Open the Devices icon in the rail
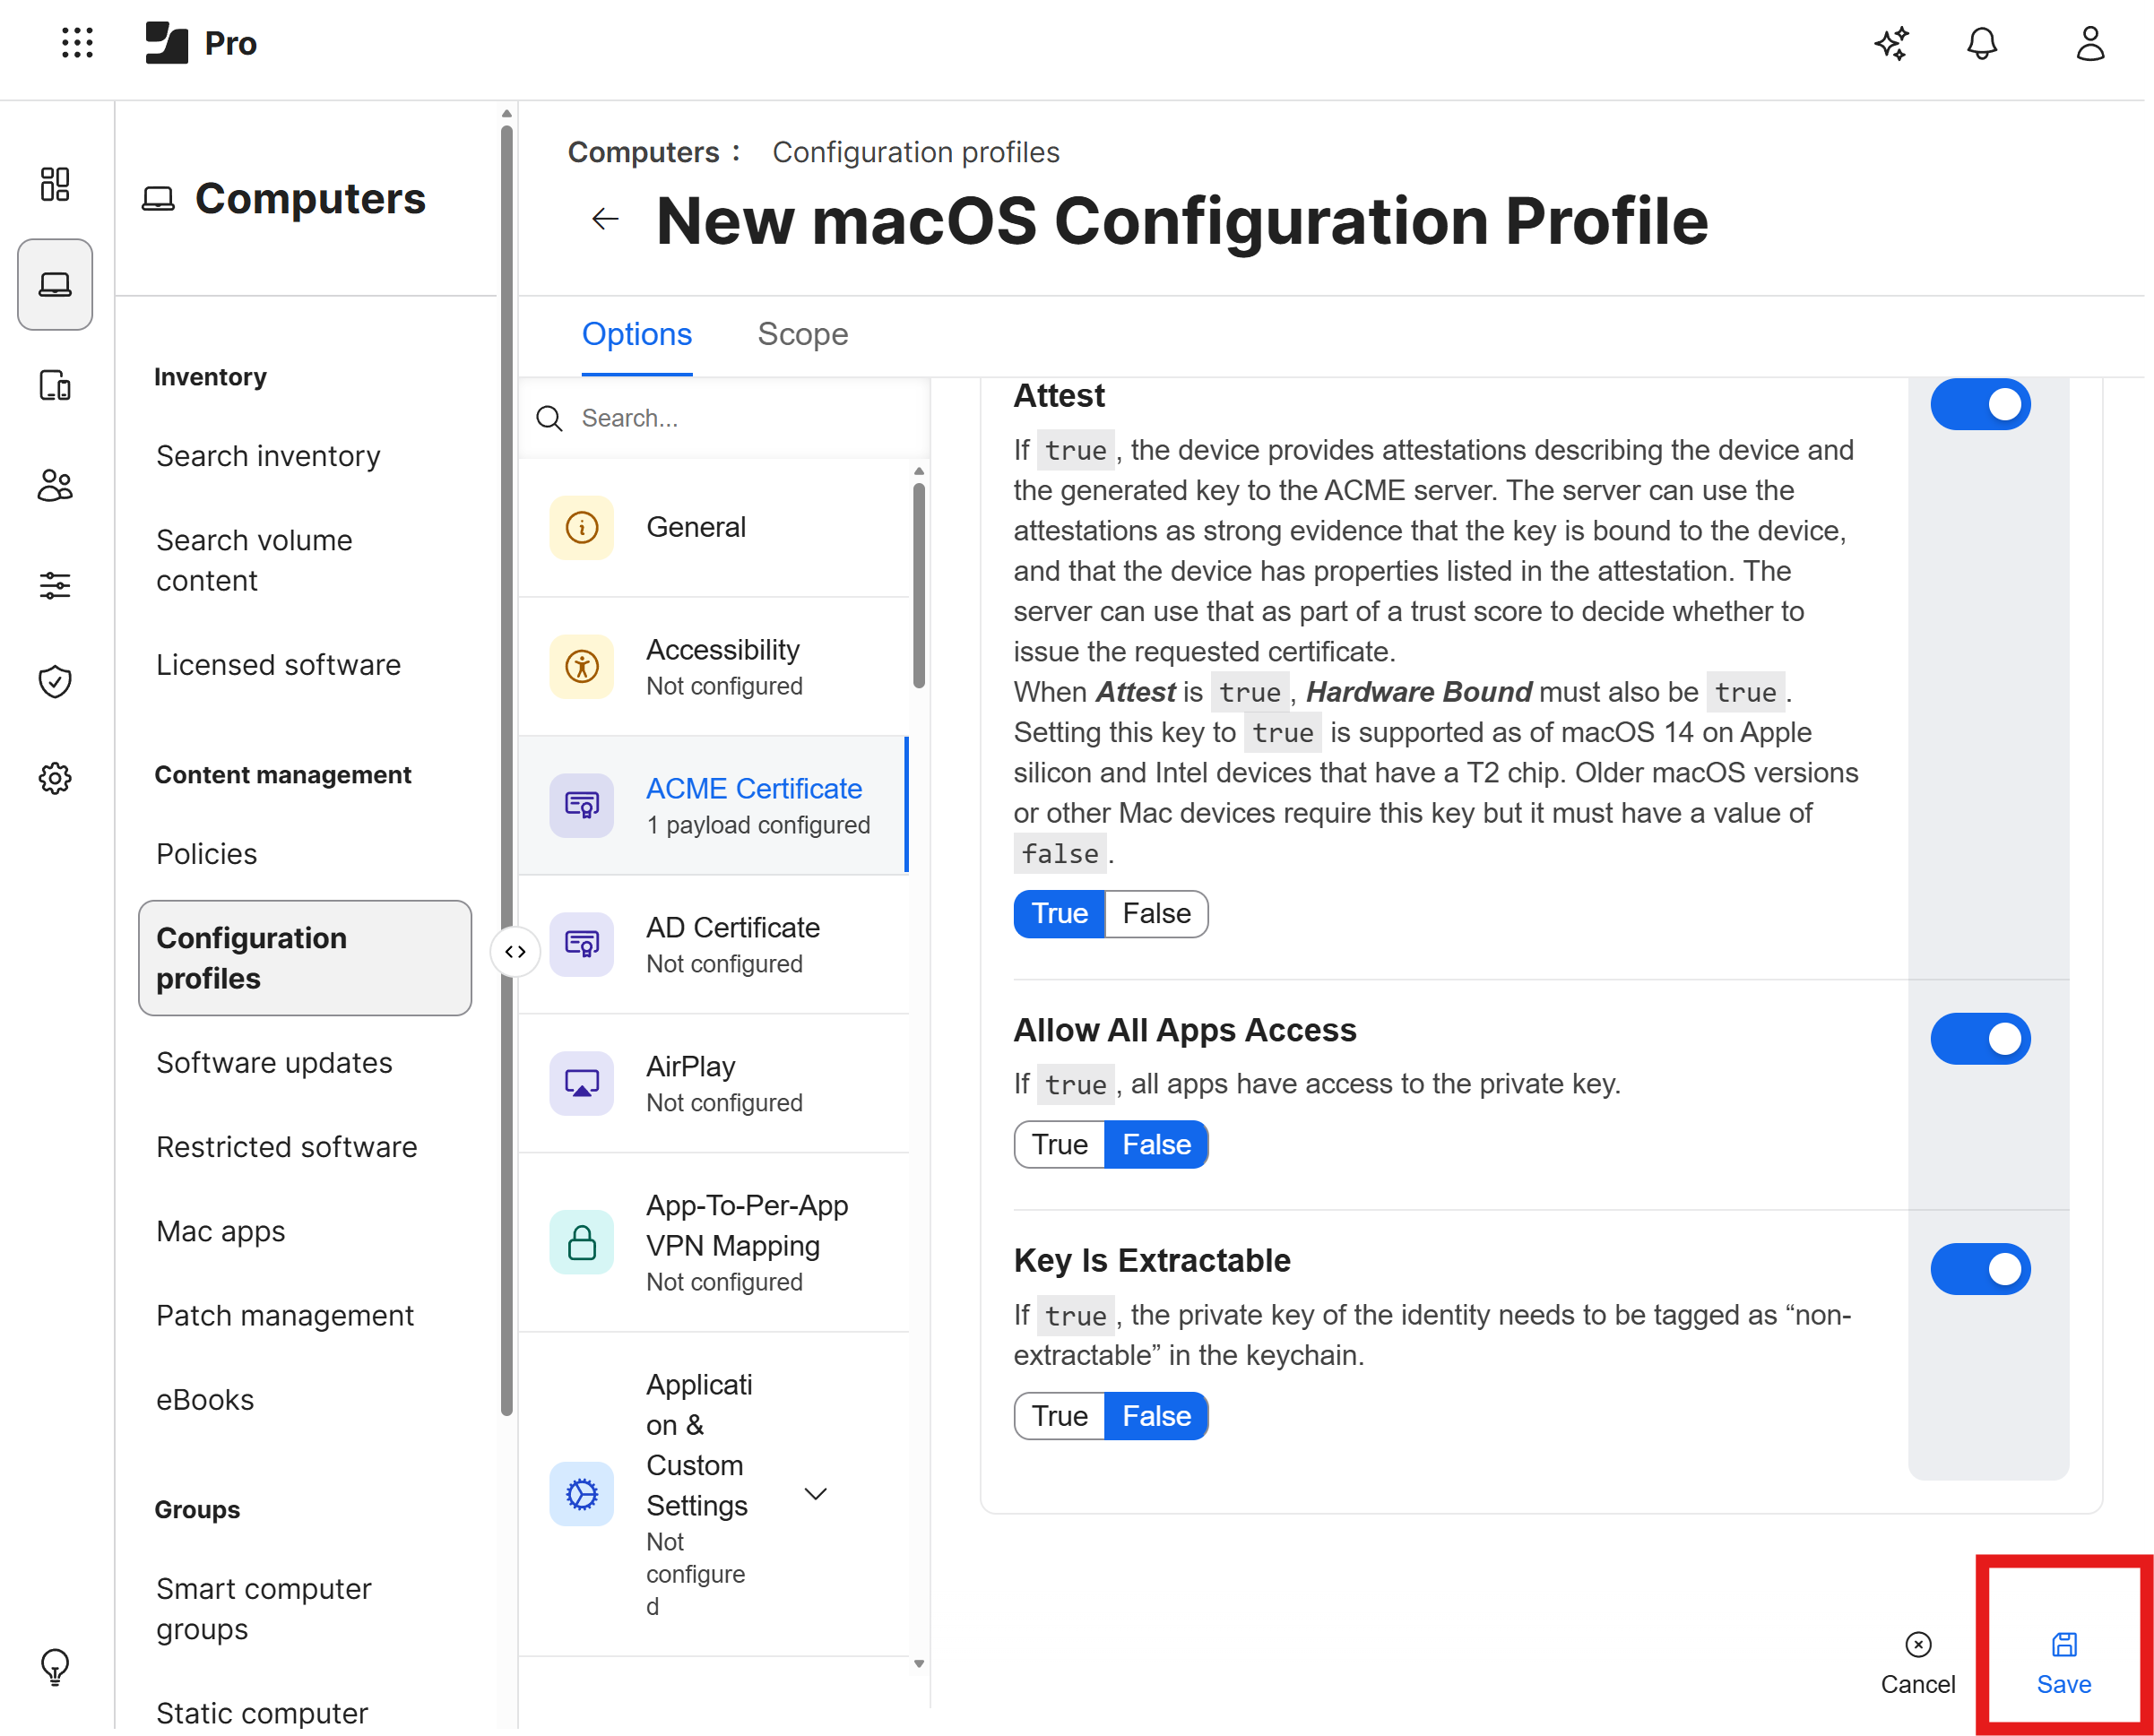The height and width of the screenshot is (1736, 2154). click(x=55, y=386)
